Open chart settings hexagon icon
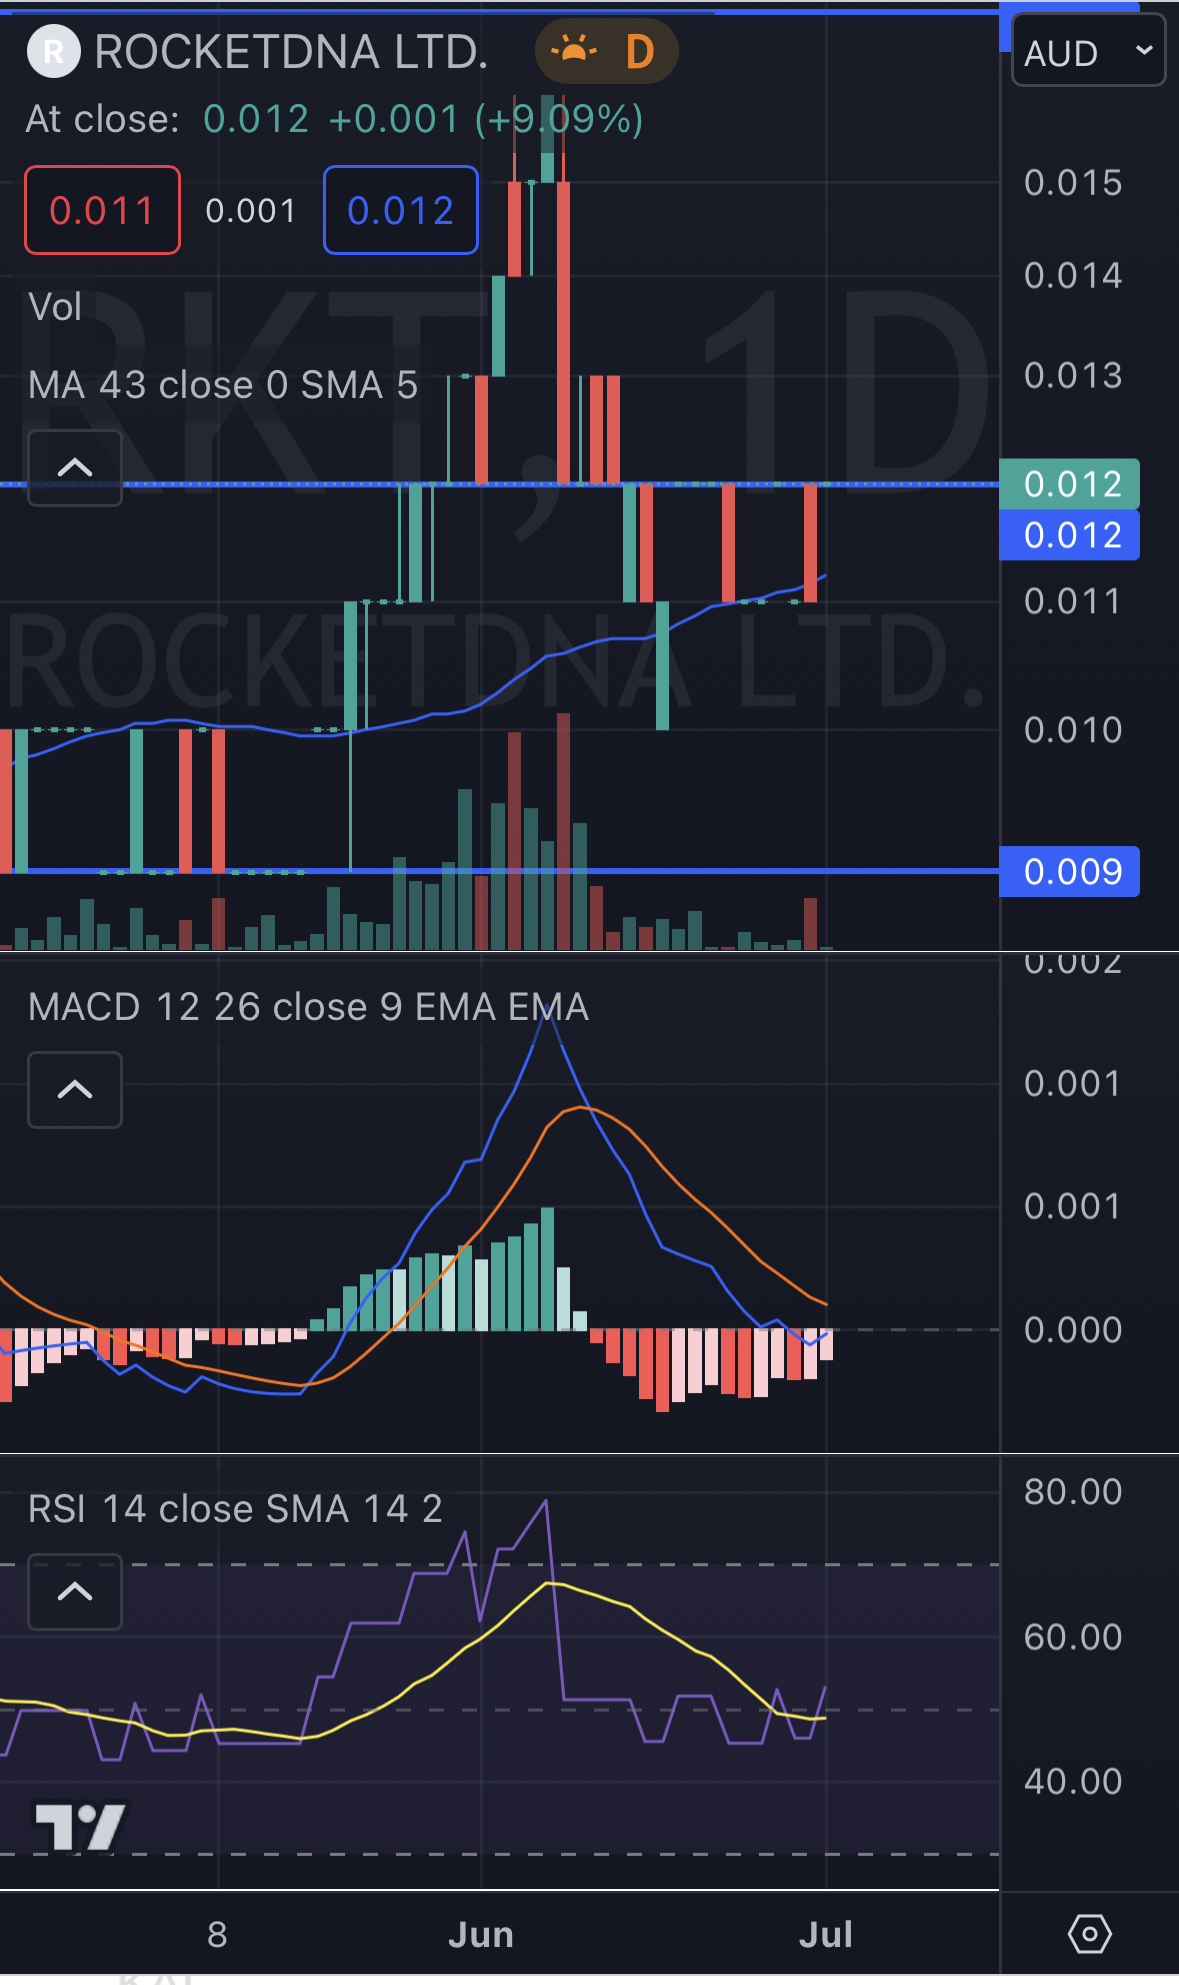 (1089, 1933)
